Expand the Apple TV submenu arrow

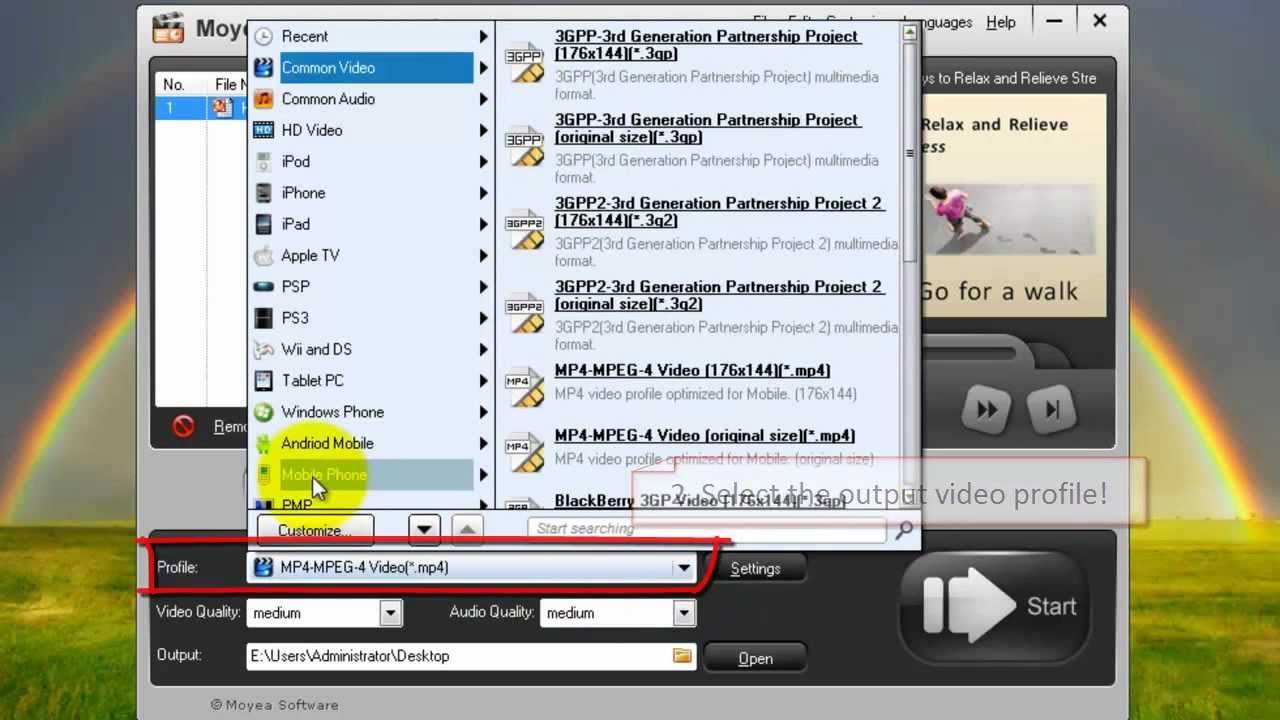click(483, 255)
